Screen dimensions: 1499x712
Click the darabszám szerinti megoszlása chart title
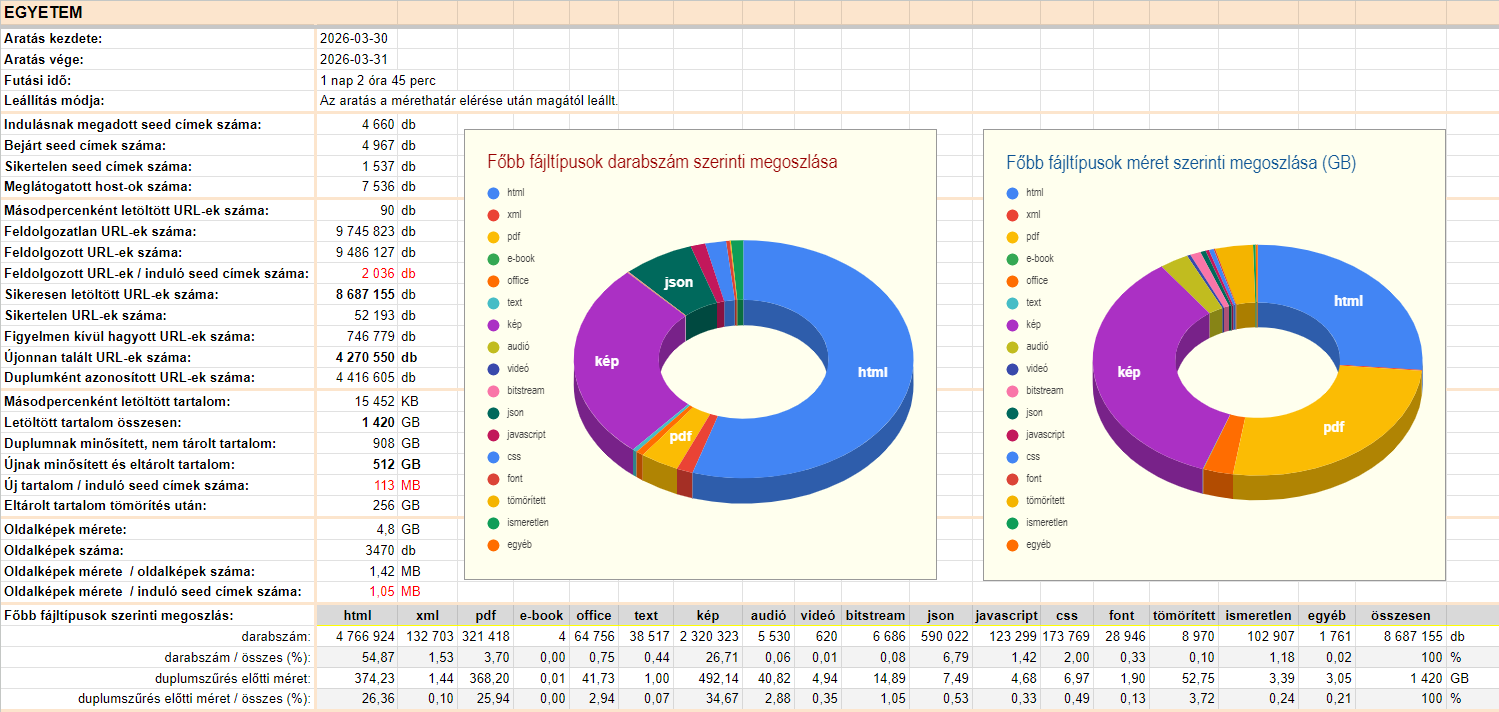point(662,162)
